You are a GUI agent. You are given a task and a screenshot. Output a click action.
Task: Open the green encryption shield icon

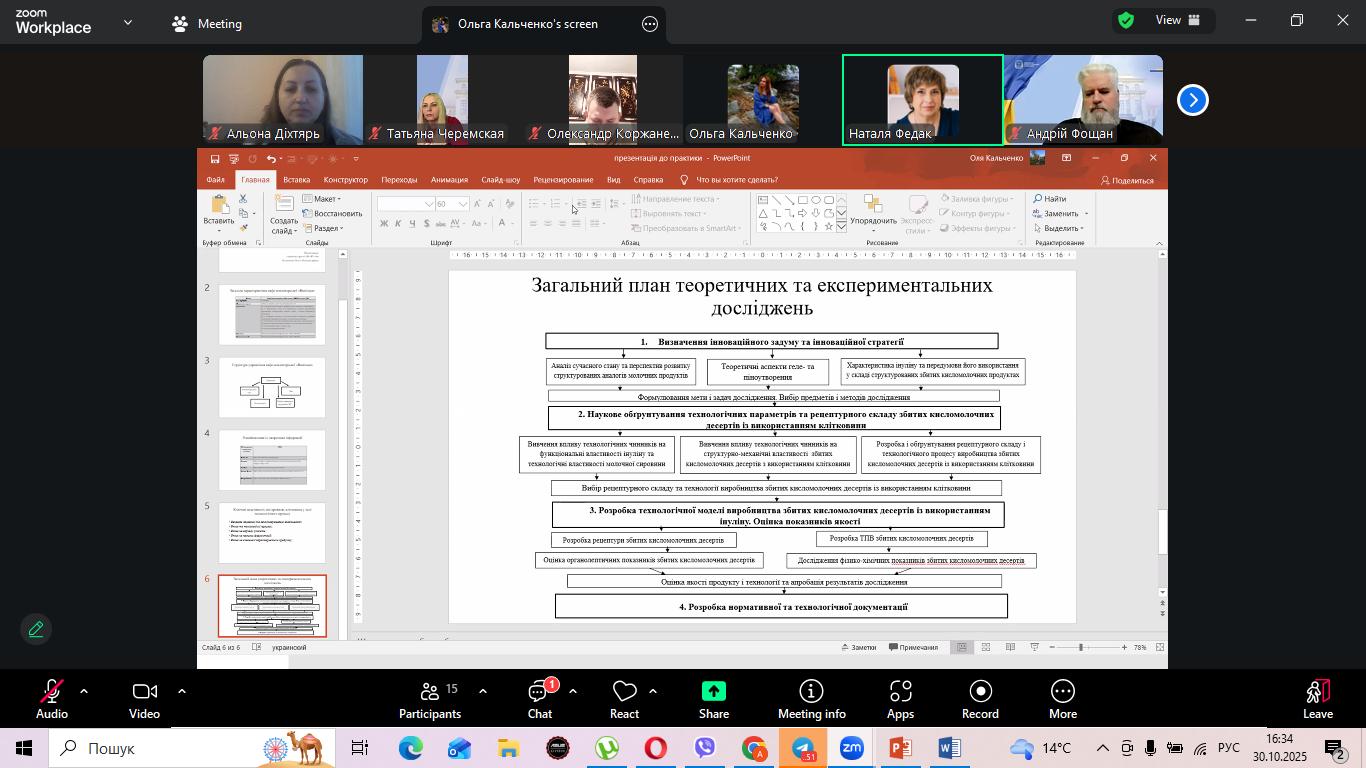click(1126, 20)
